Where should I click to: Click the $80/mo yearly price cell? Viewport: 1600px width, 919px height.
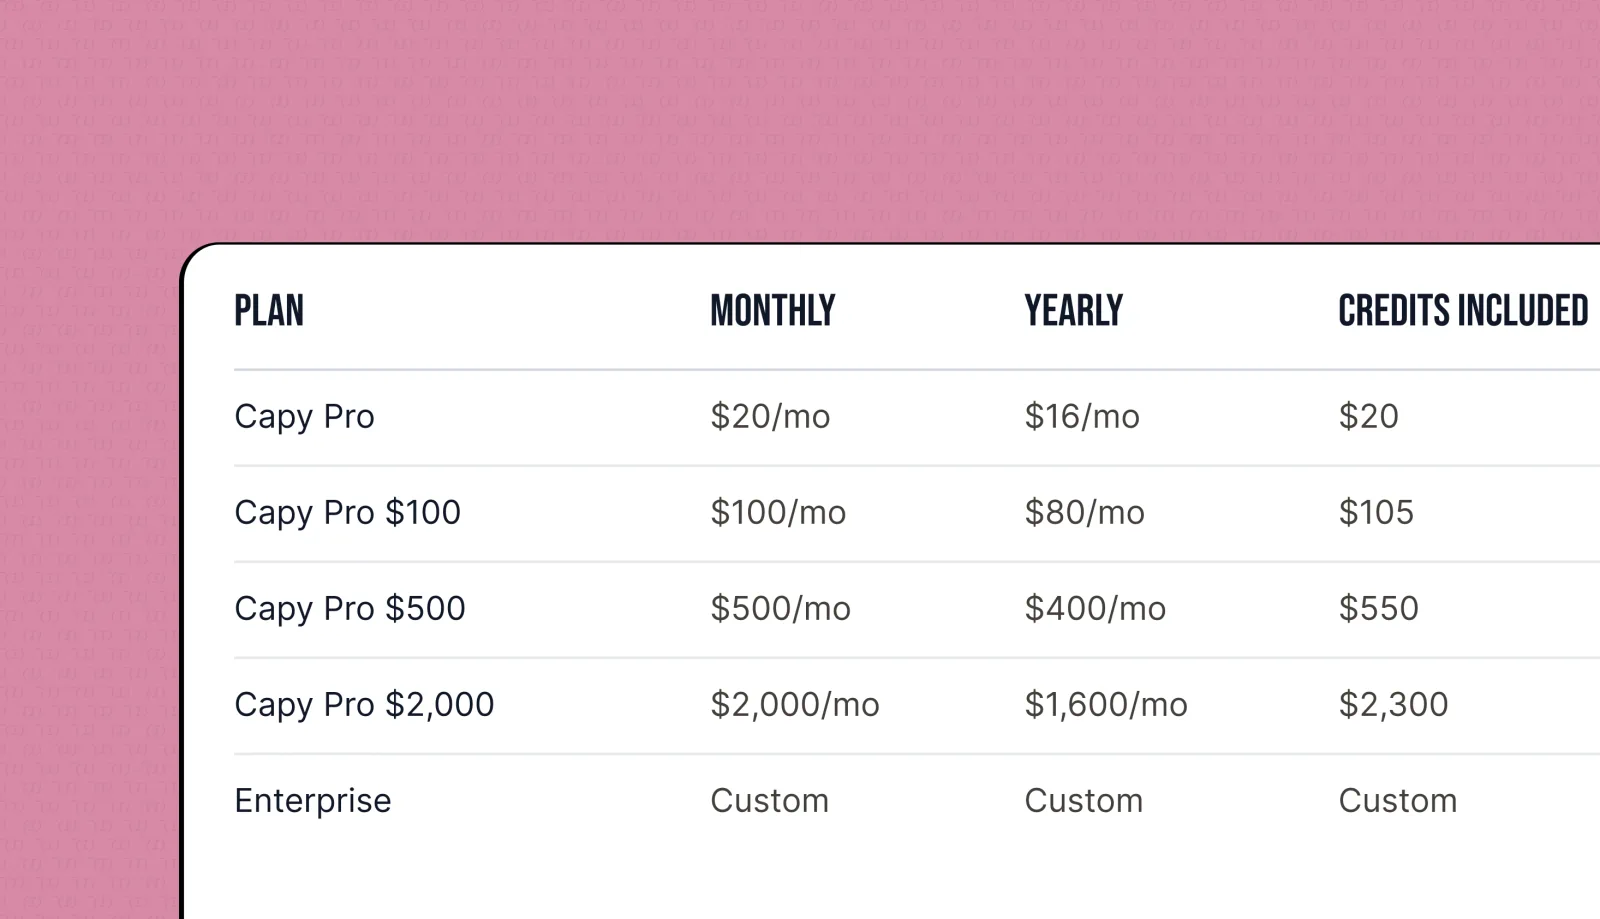point(1084,513)
